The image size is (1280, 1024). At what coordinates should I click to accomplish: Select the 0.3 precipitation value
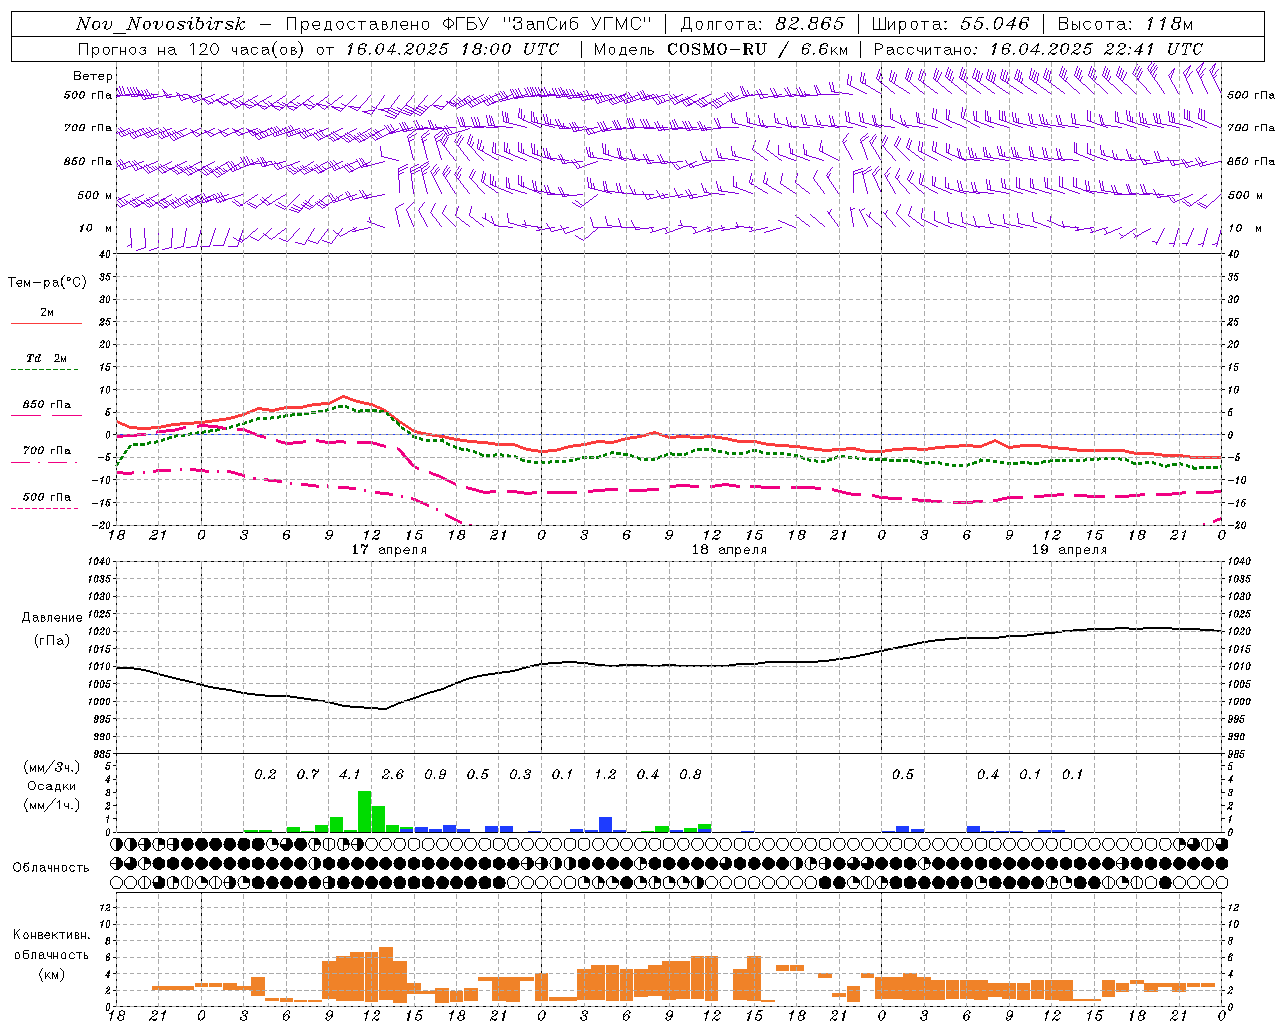click(520, 775)
